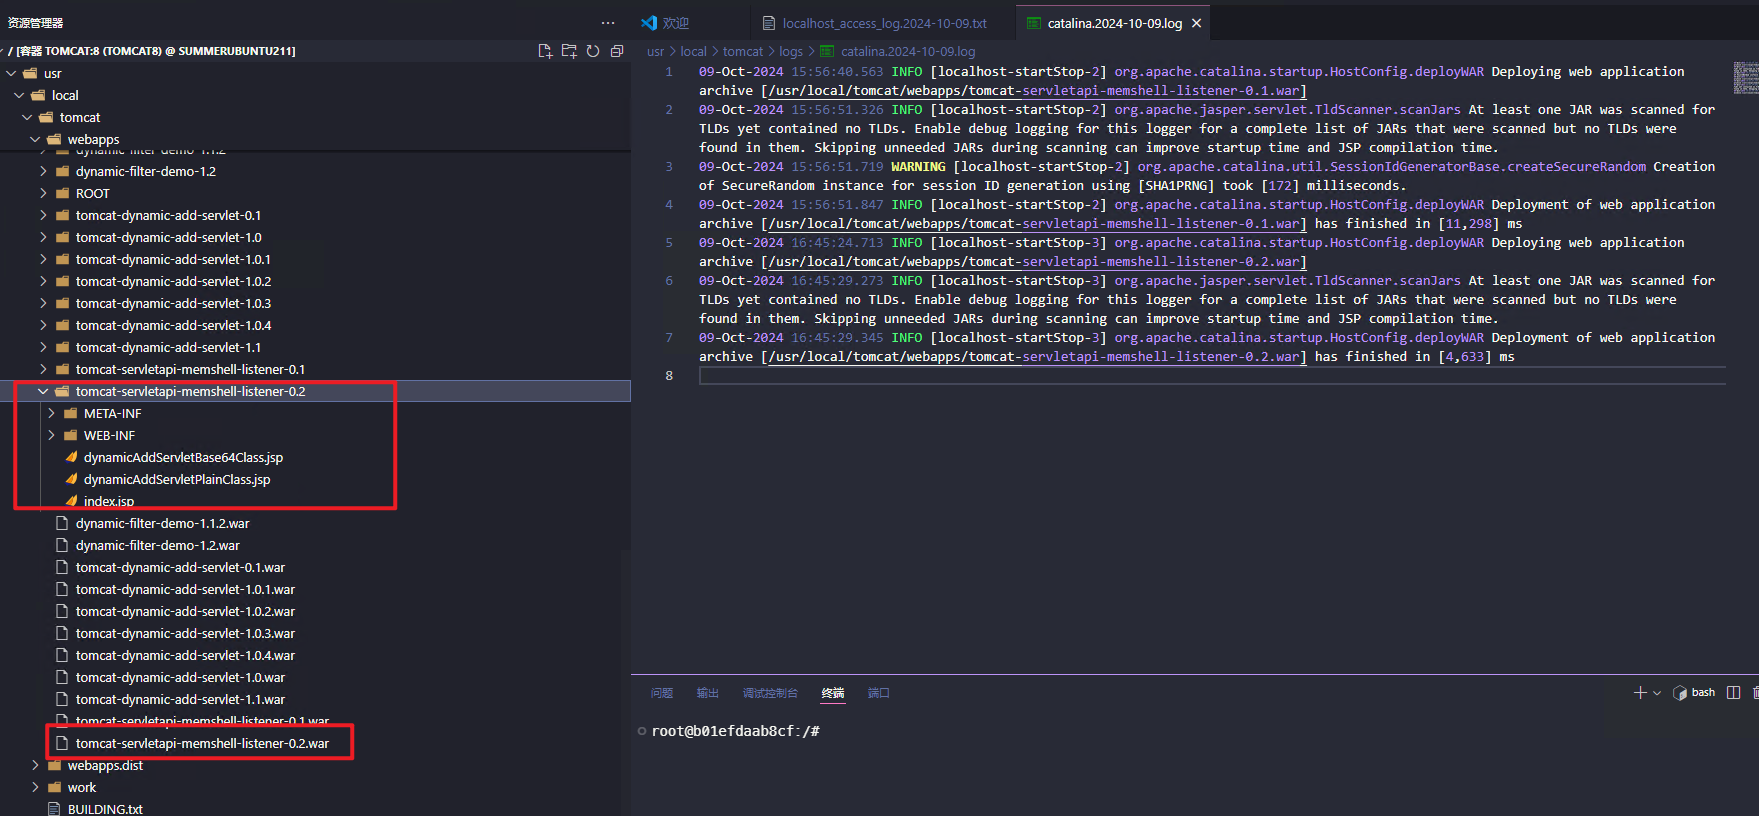The height and width of the screenshot is (816, 1759).
Task: Click local in the breadcrumb path
Action: pyautogui.click(x=693, y=51)
